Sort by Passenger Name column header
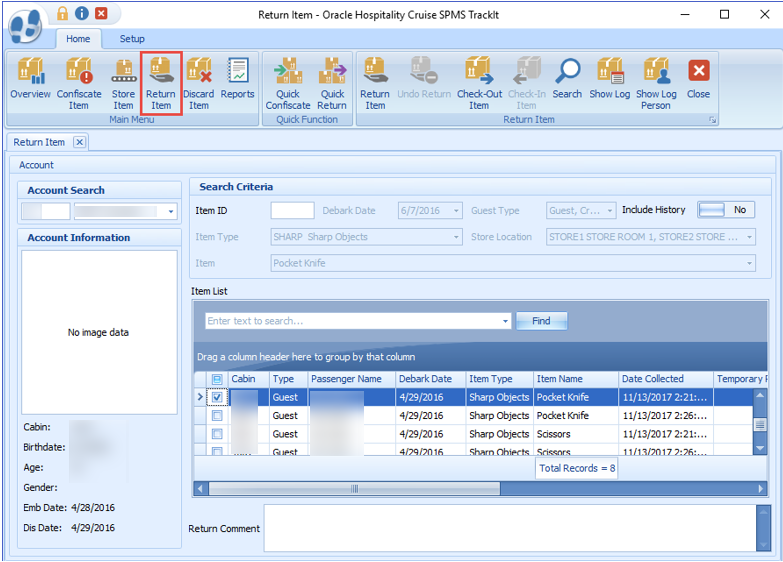The image size is (783, 562). click(352, 379)
